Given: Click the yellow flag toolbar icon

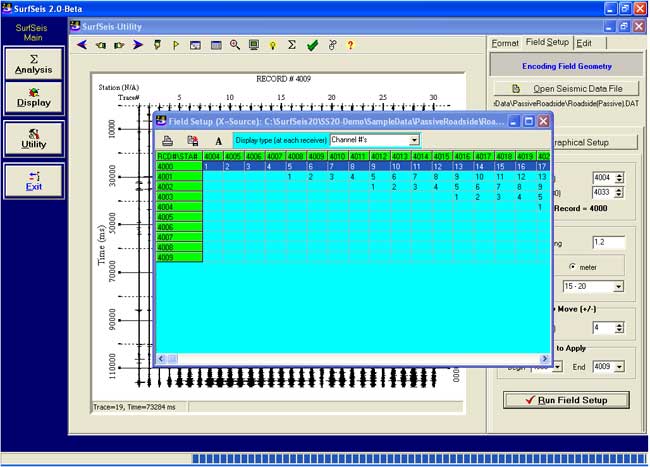Looking at the screenshot, I should (x=176, y=45).
